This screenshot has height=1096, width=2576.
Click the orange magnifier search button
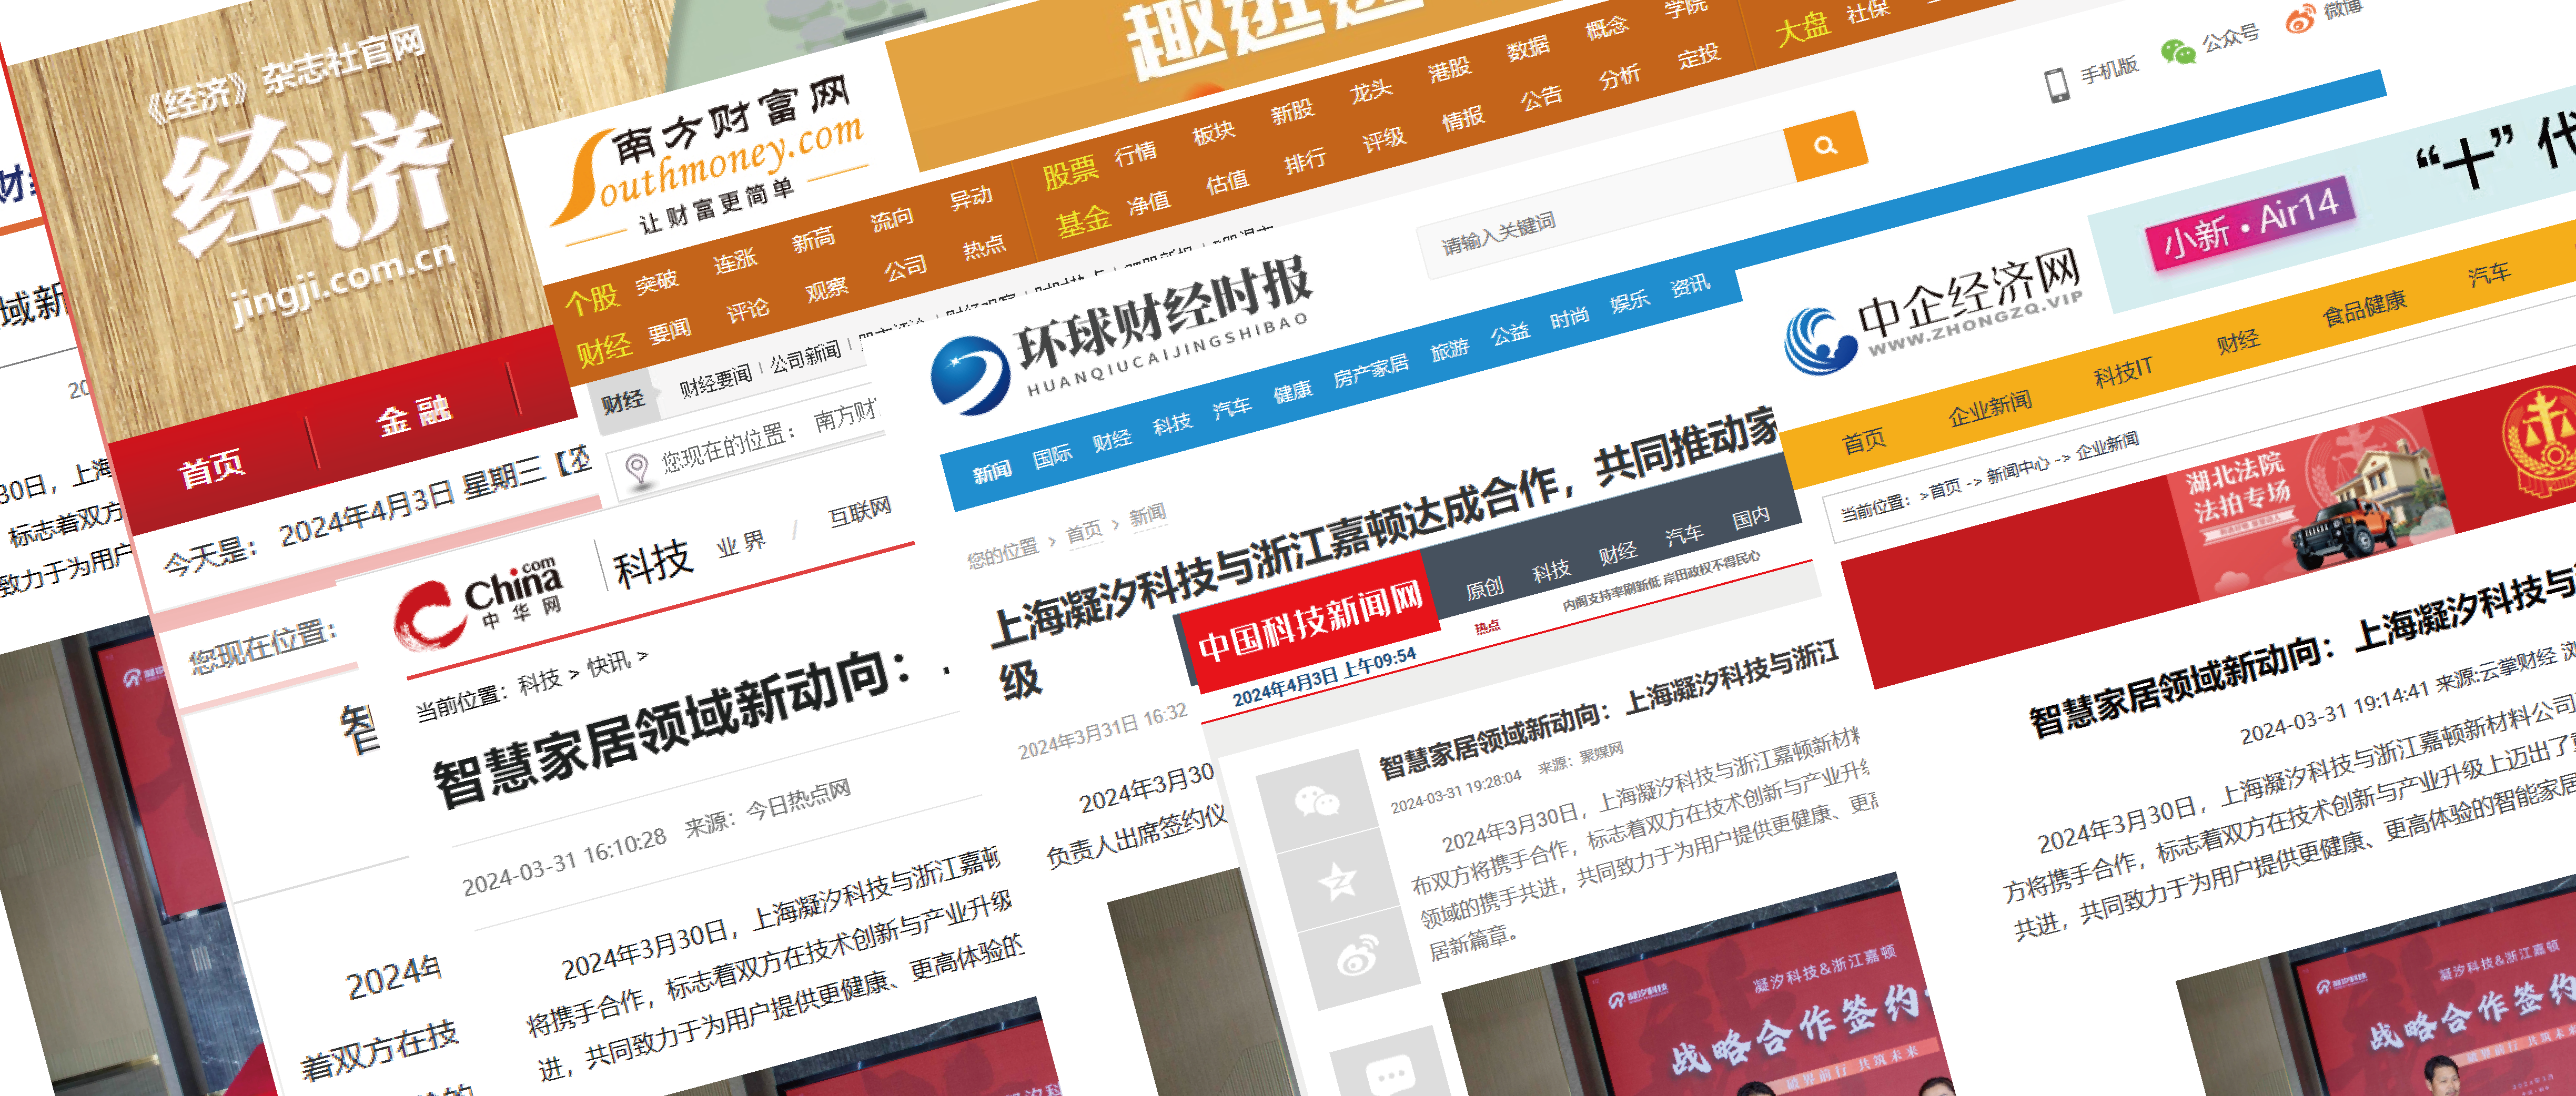pyautogui.click(x=1825, y=146)
